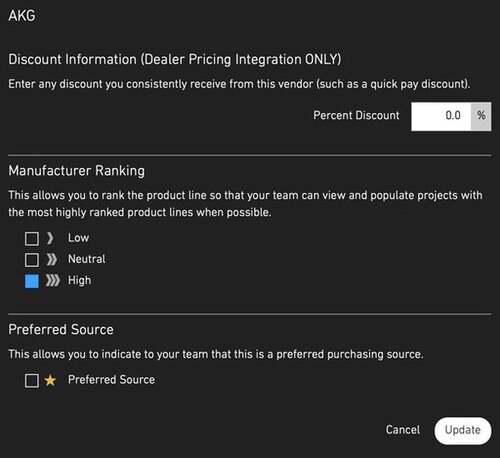Click the Preferred Source option label text
The height and width of the screenshot is (458, 500).
pos(111,380)
